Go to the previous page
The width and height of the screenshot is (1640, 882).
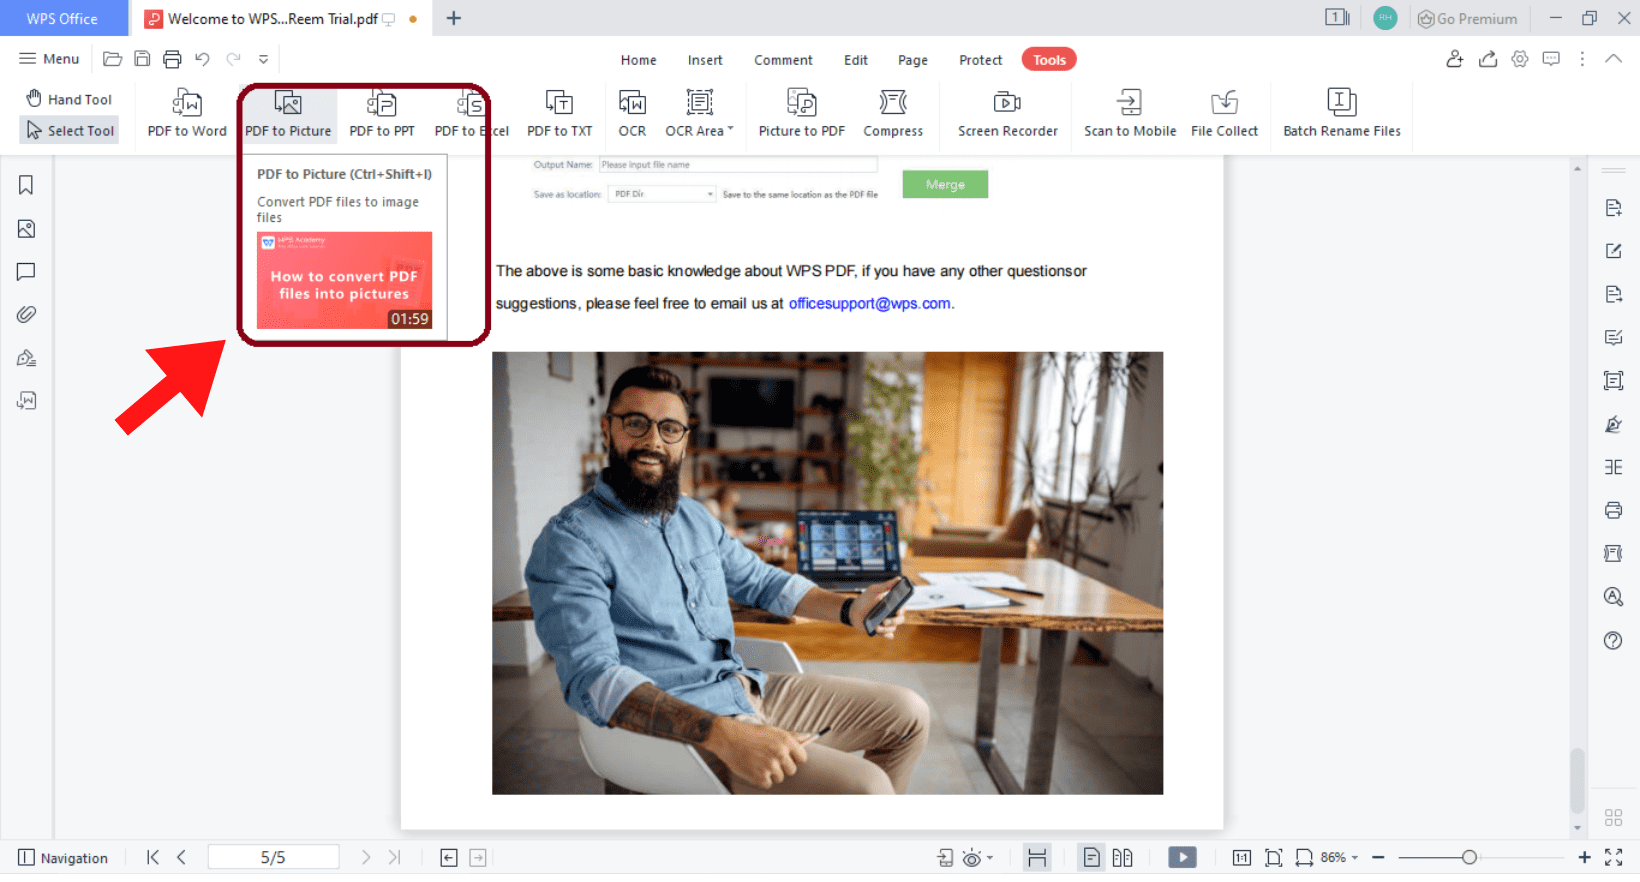[181, 857]
